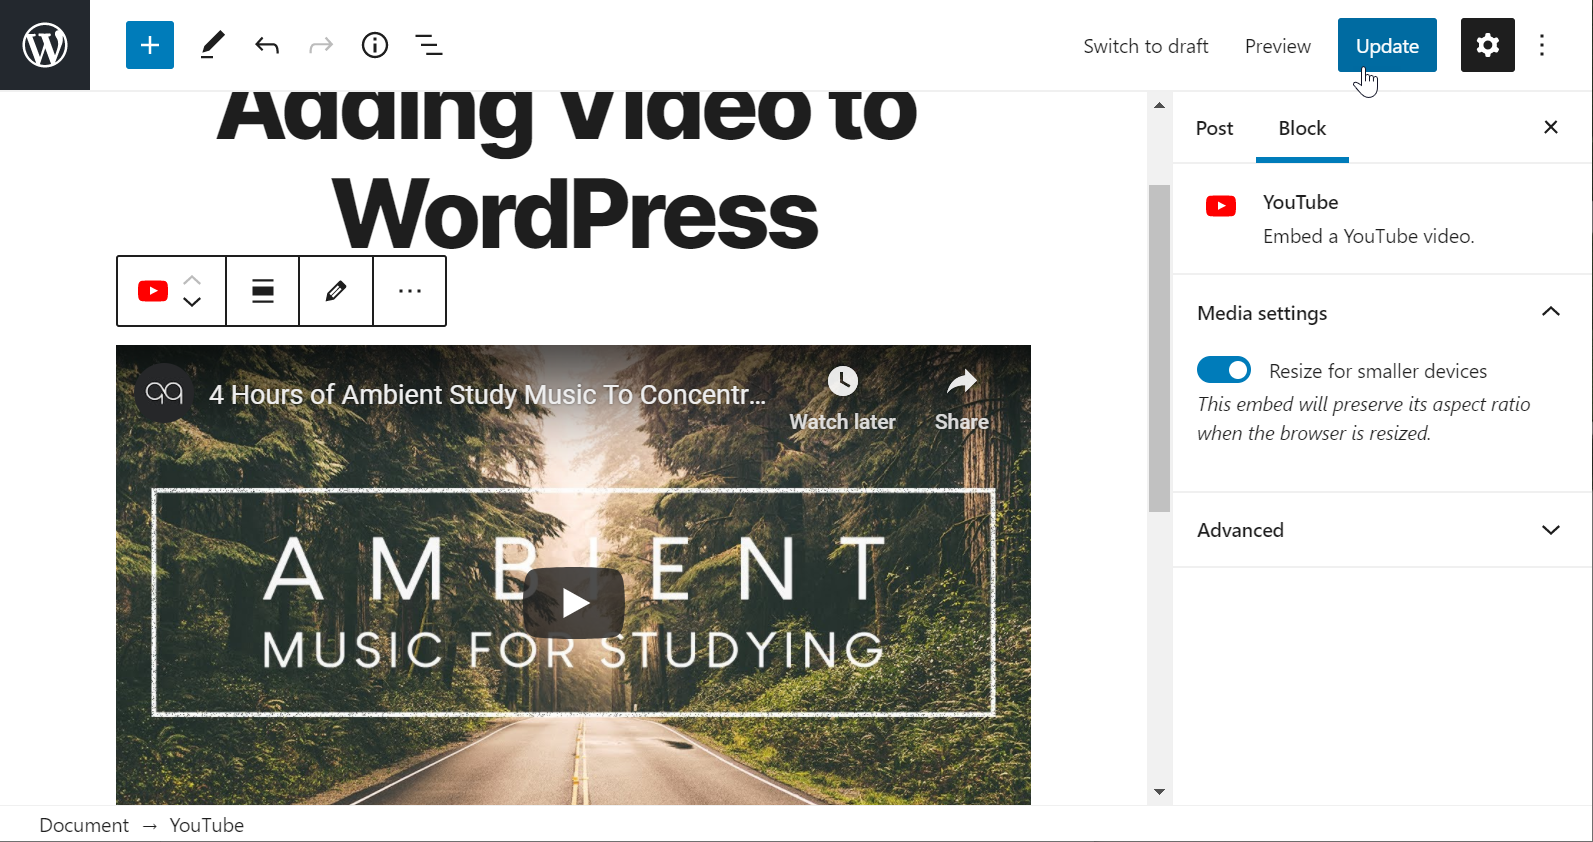
Task: Change alignment of the YouTube block
Action: pos(263,291)
